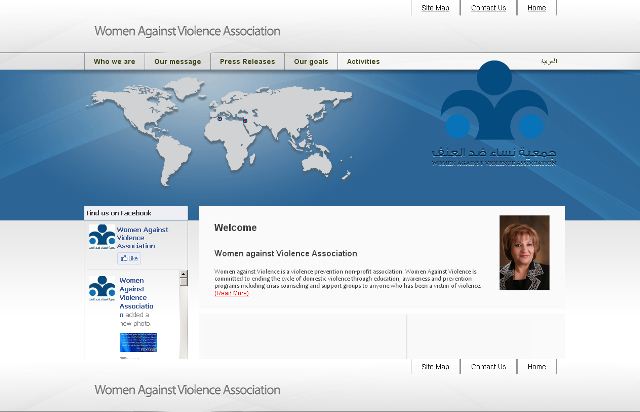This screenshot has width=640, height=412.
Task: Click the Facebook feed scrollbar up arrow
Action: 184,274
